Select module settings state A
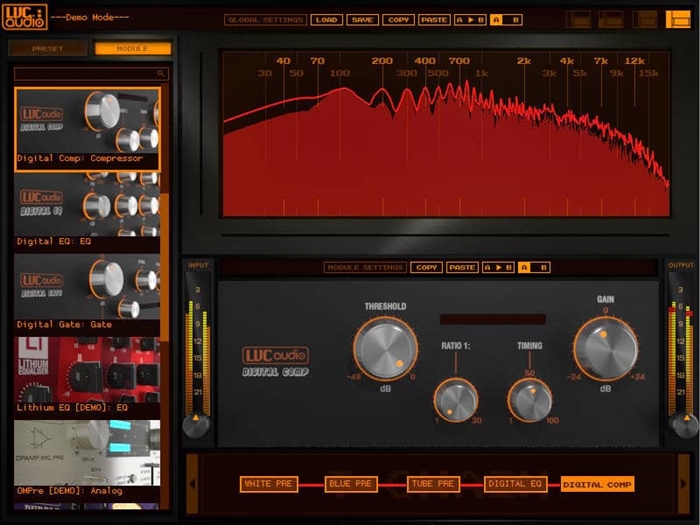700x525 pixels. [x=523, y=267]
